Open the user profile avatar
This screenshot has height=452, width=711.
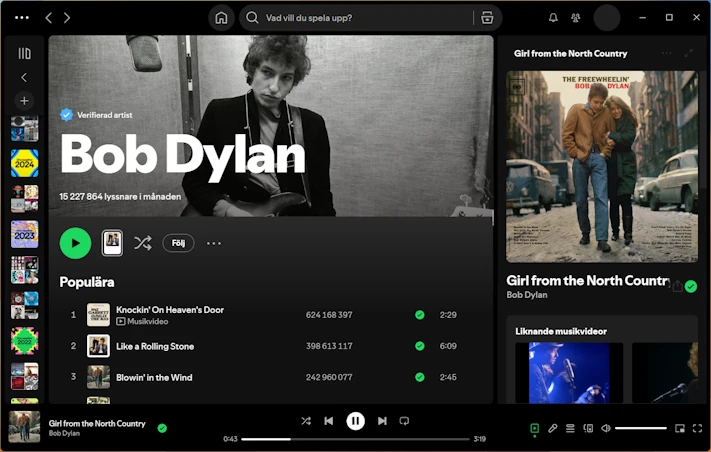(x=607, y=18)
